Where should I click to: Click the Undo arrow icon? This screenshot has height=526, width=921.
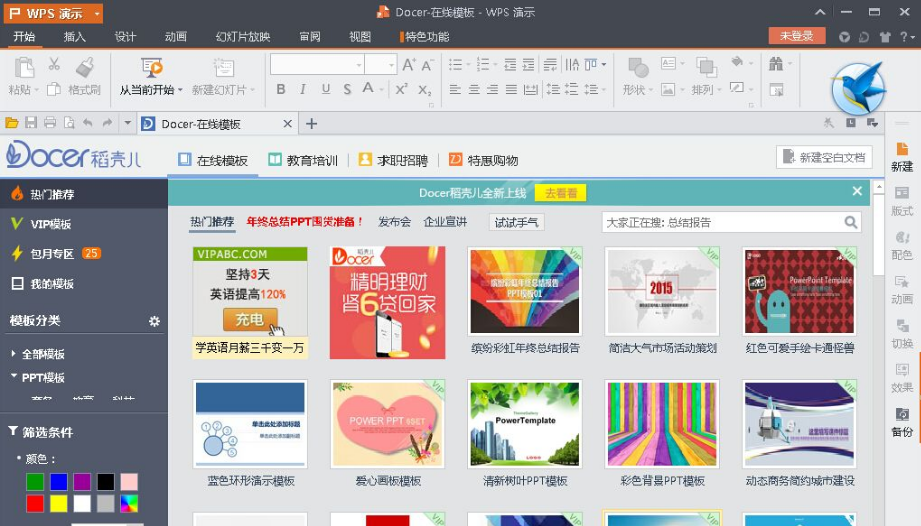88,123
